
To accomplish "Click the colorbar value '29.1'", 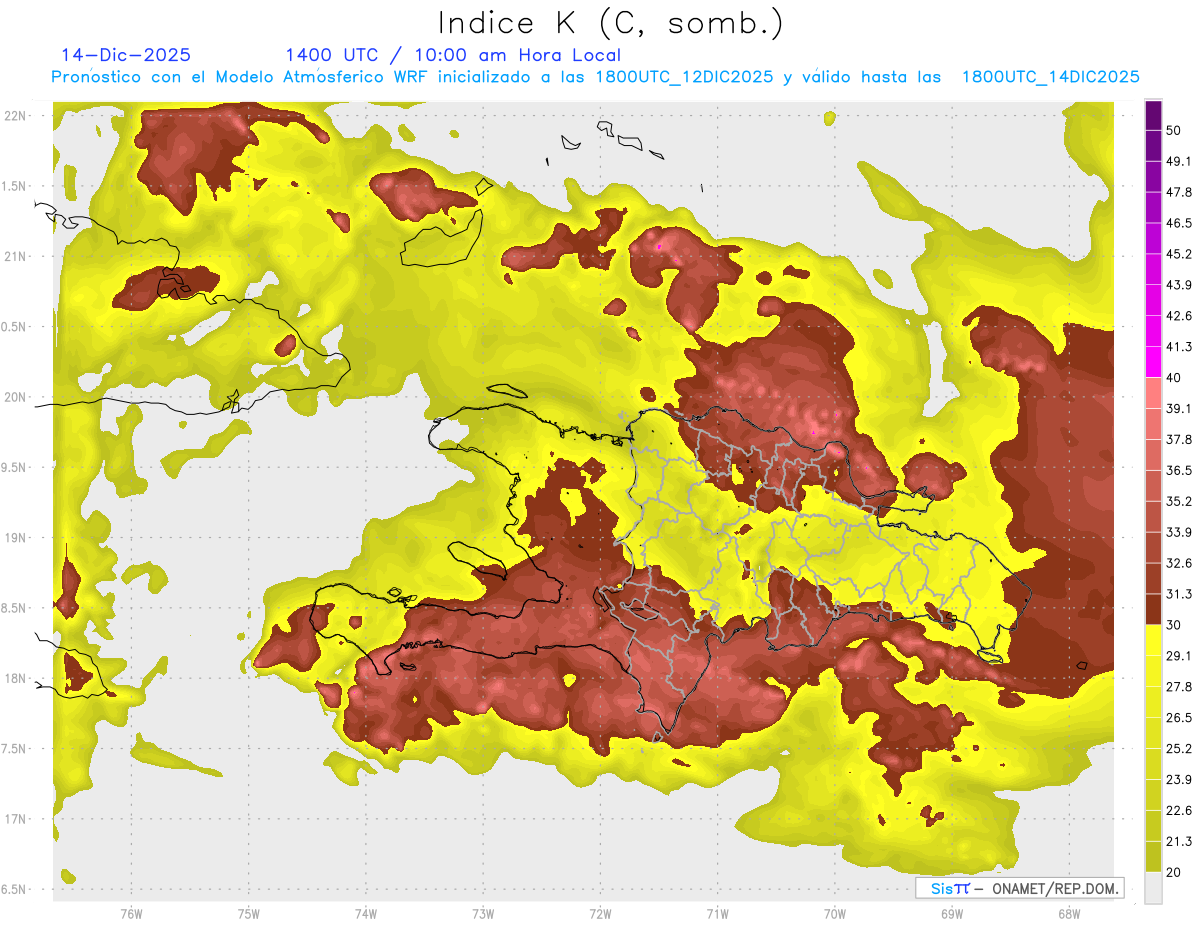I will click(x=1178, y=656).
